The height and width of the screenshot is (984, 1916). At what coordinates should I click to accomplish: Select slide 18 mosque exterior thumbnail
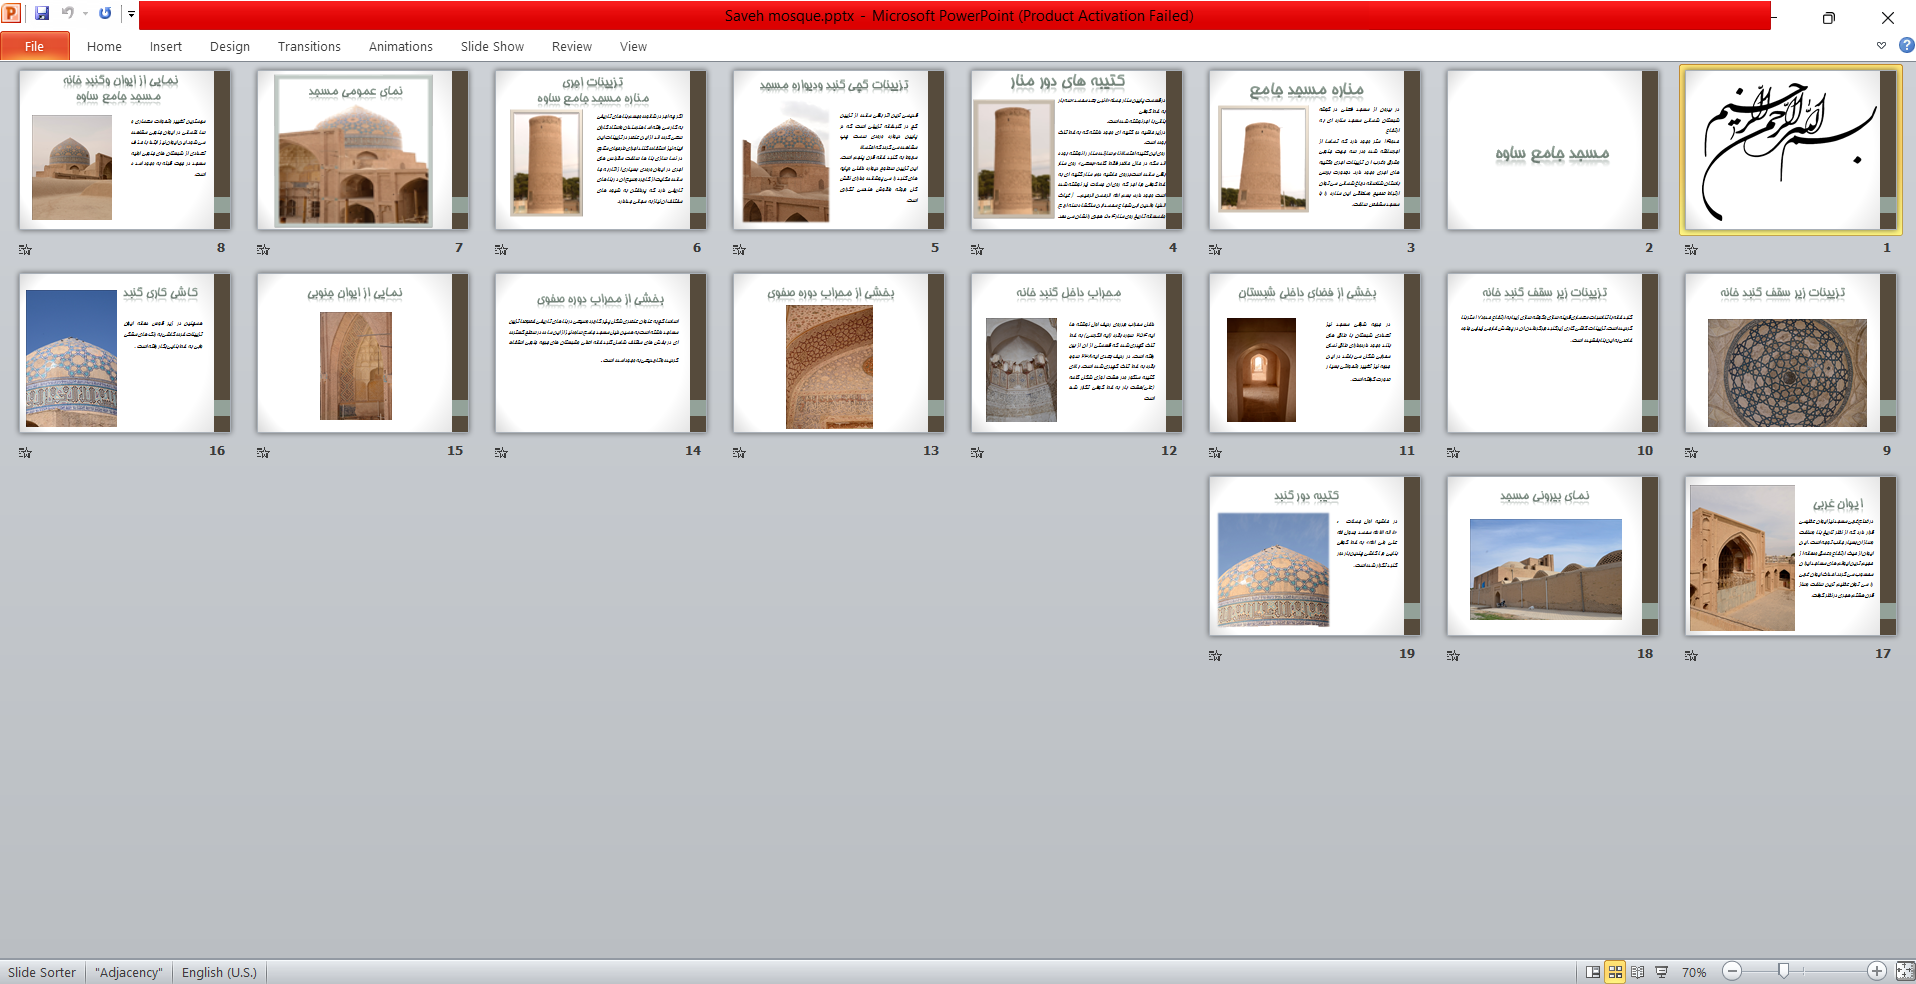1552,556
